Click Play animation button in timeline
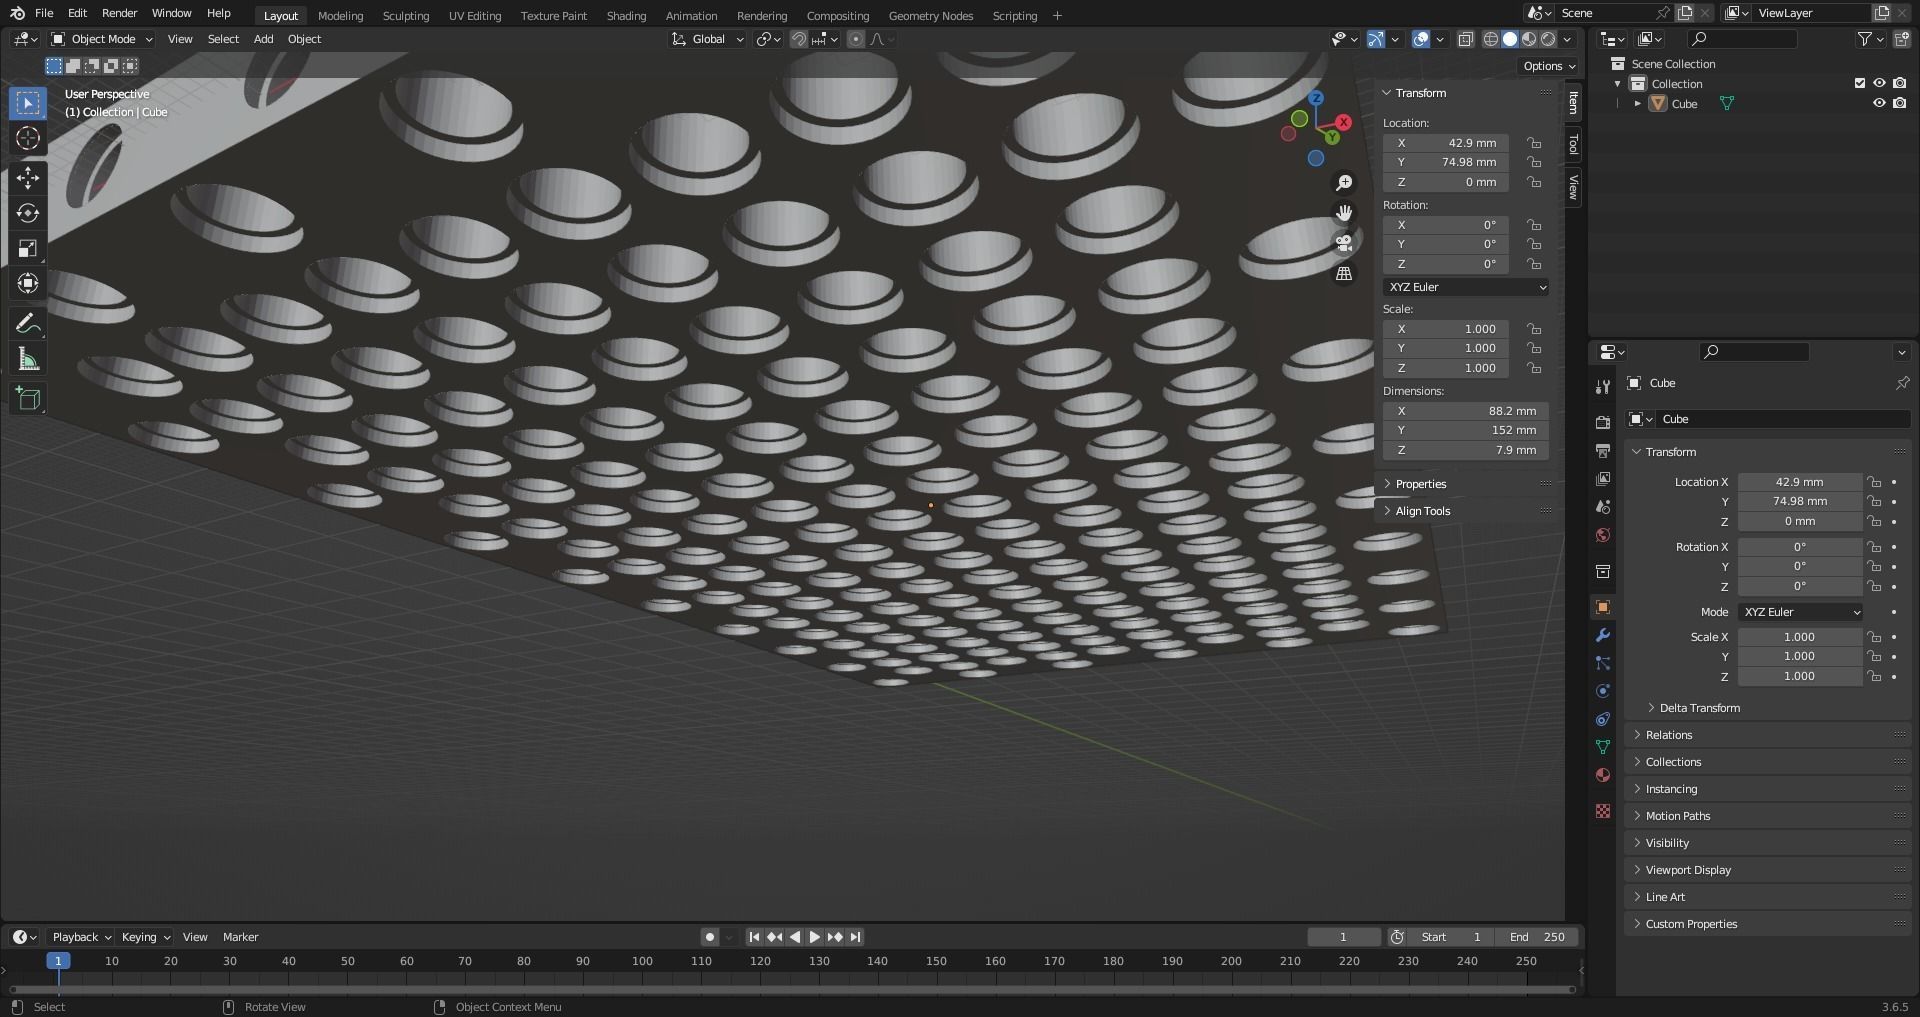 click(x=814, y=937)
